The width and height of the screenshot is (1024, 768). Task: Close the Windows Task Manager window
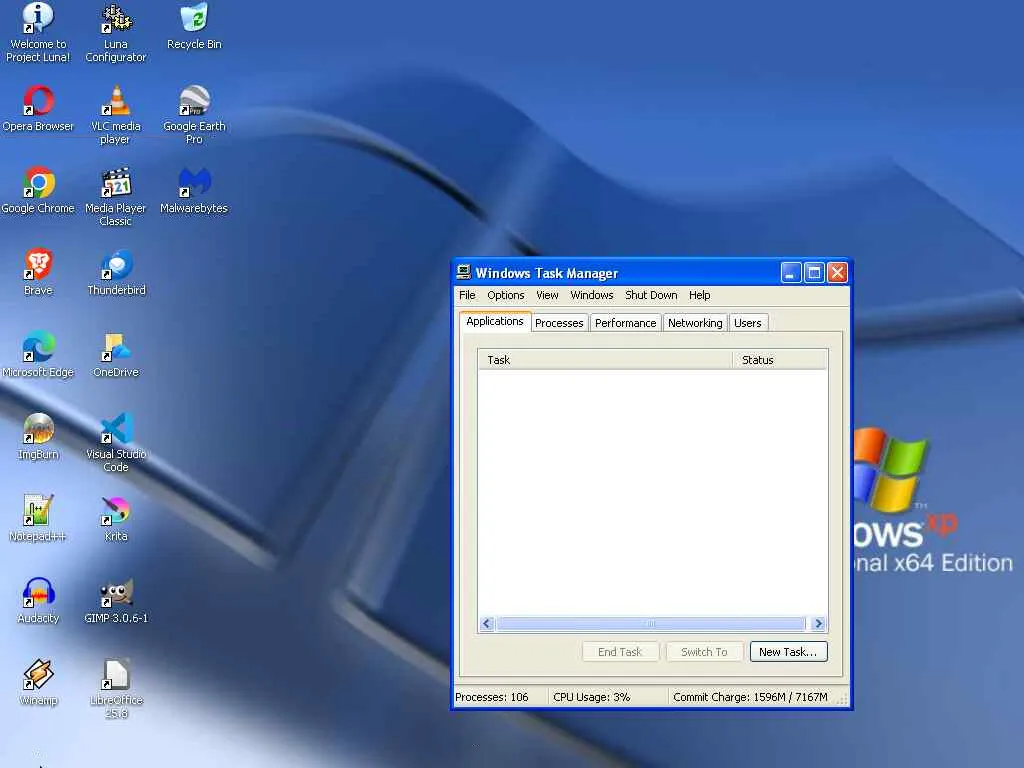click(837, 272)
